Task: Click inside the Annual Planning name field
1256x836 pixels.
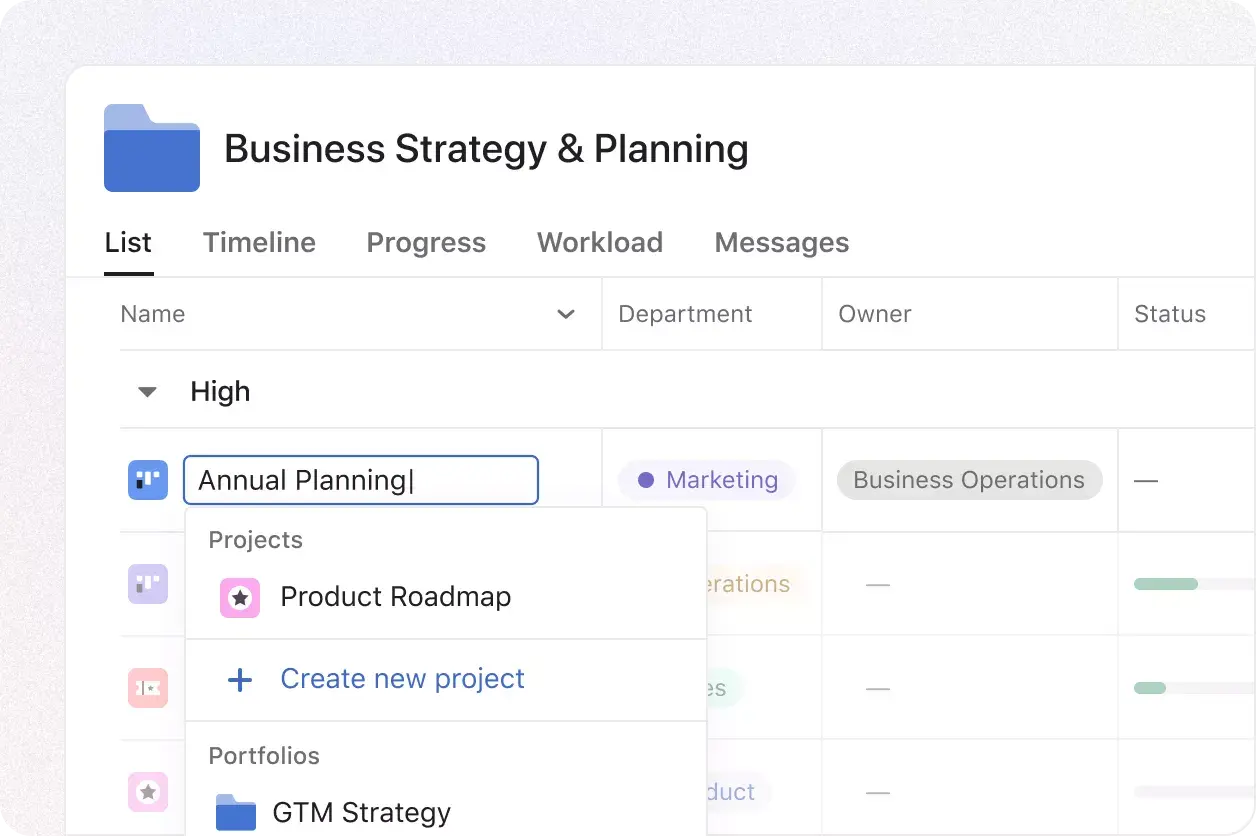Action: point(360,480)
